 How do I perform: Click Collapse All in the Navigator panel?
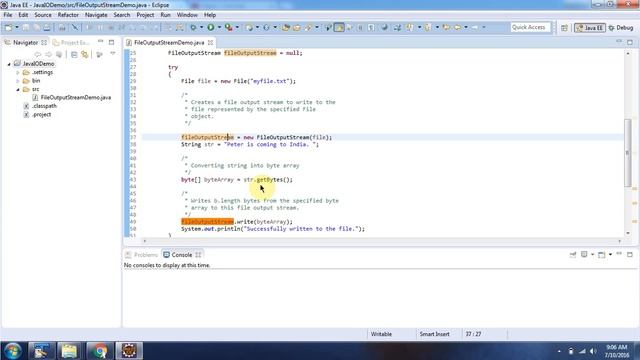(x=74, y=54)
